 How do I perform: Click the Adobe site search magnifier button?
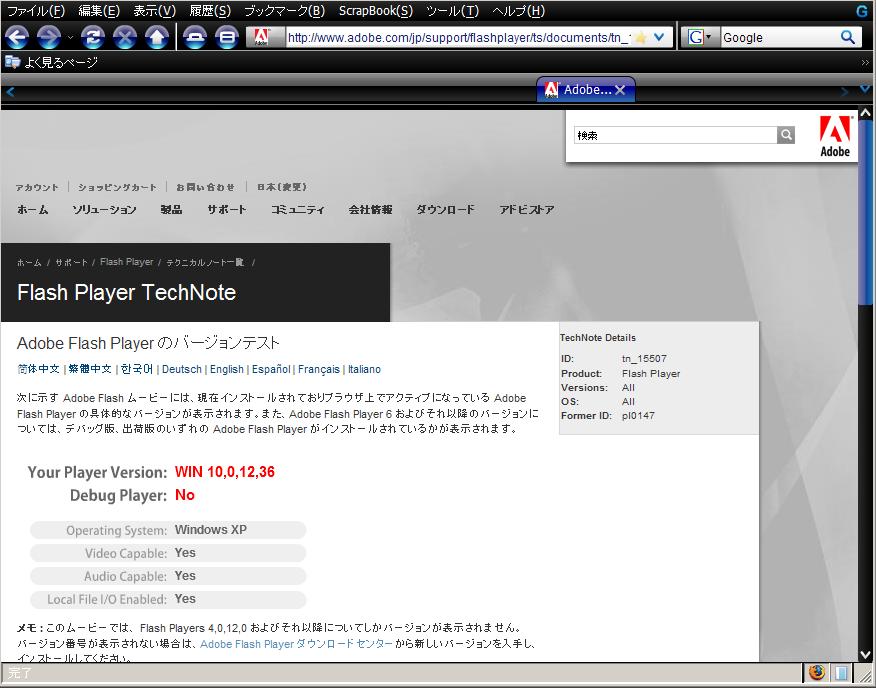coord(785,135)
